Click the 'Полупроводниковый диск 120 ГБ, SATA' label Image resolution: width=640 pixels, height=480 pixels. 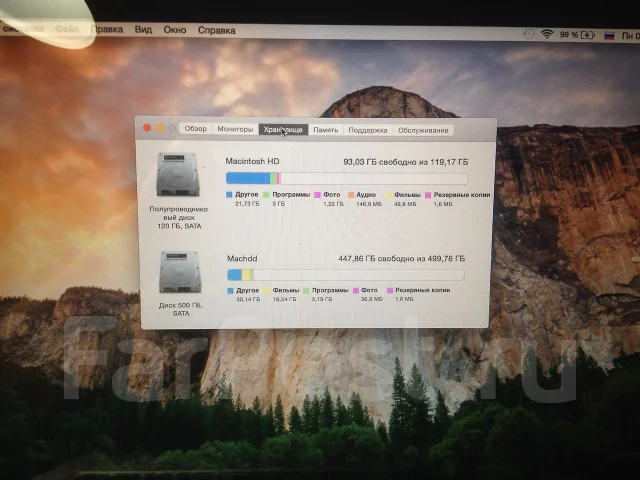click(179, 218)
